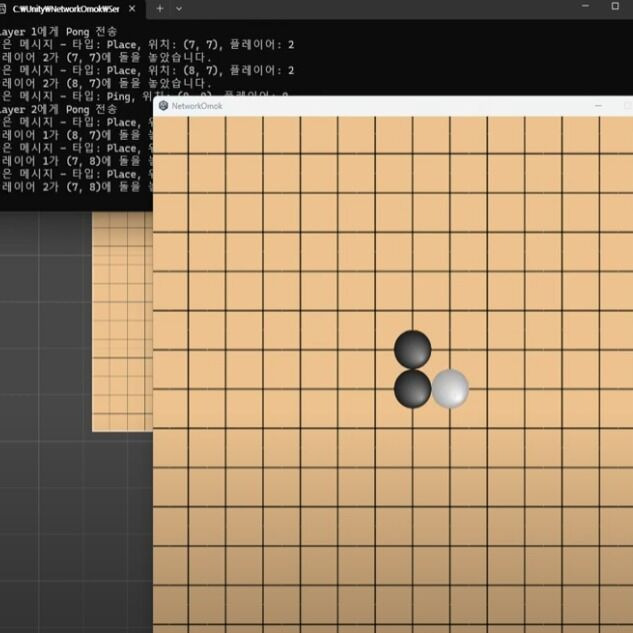Click the small Omok board behind the game window

click(122, 322)
